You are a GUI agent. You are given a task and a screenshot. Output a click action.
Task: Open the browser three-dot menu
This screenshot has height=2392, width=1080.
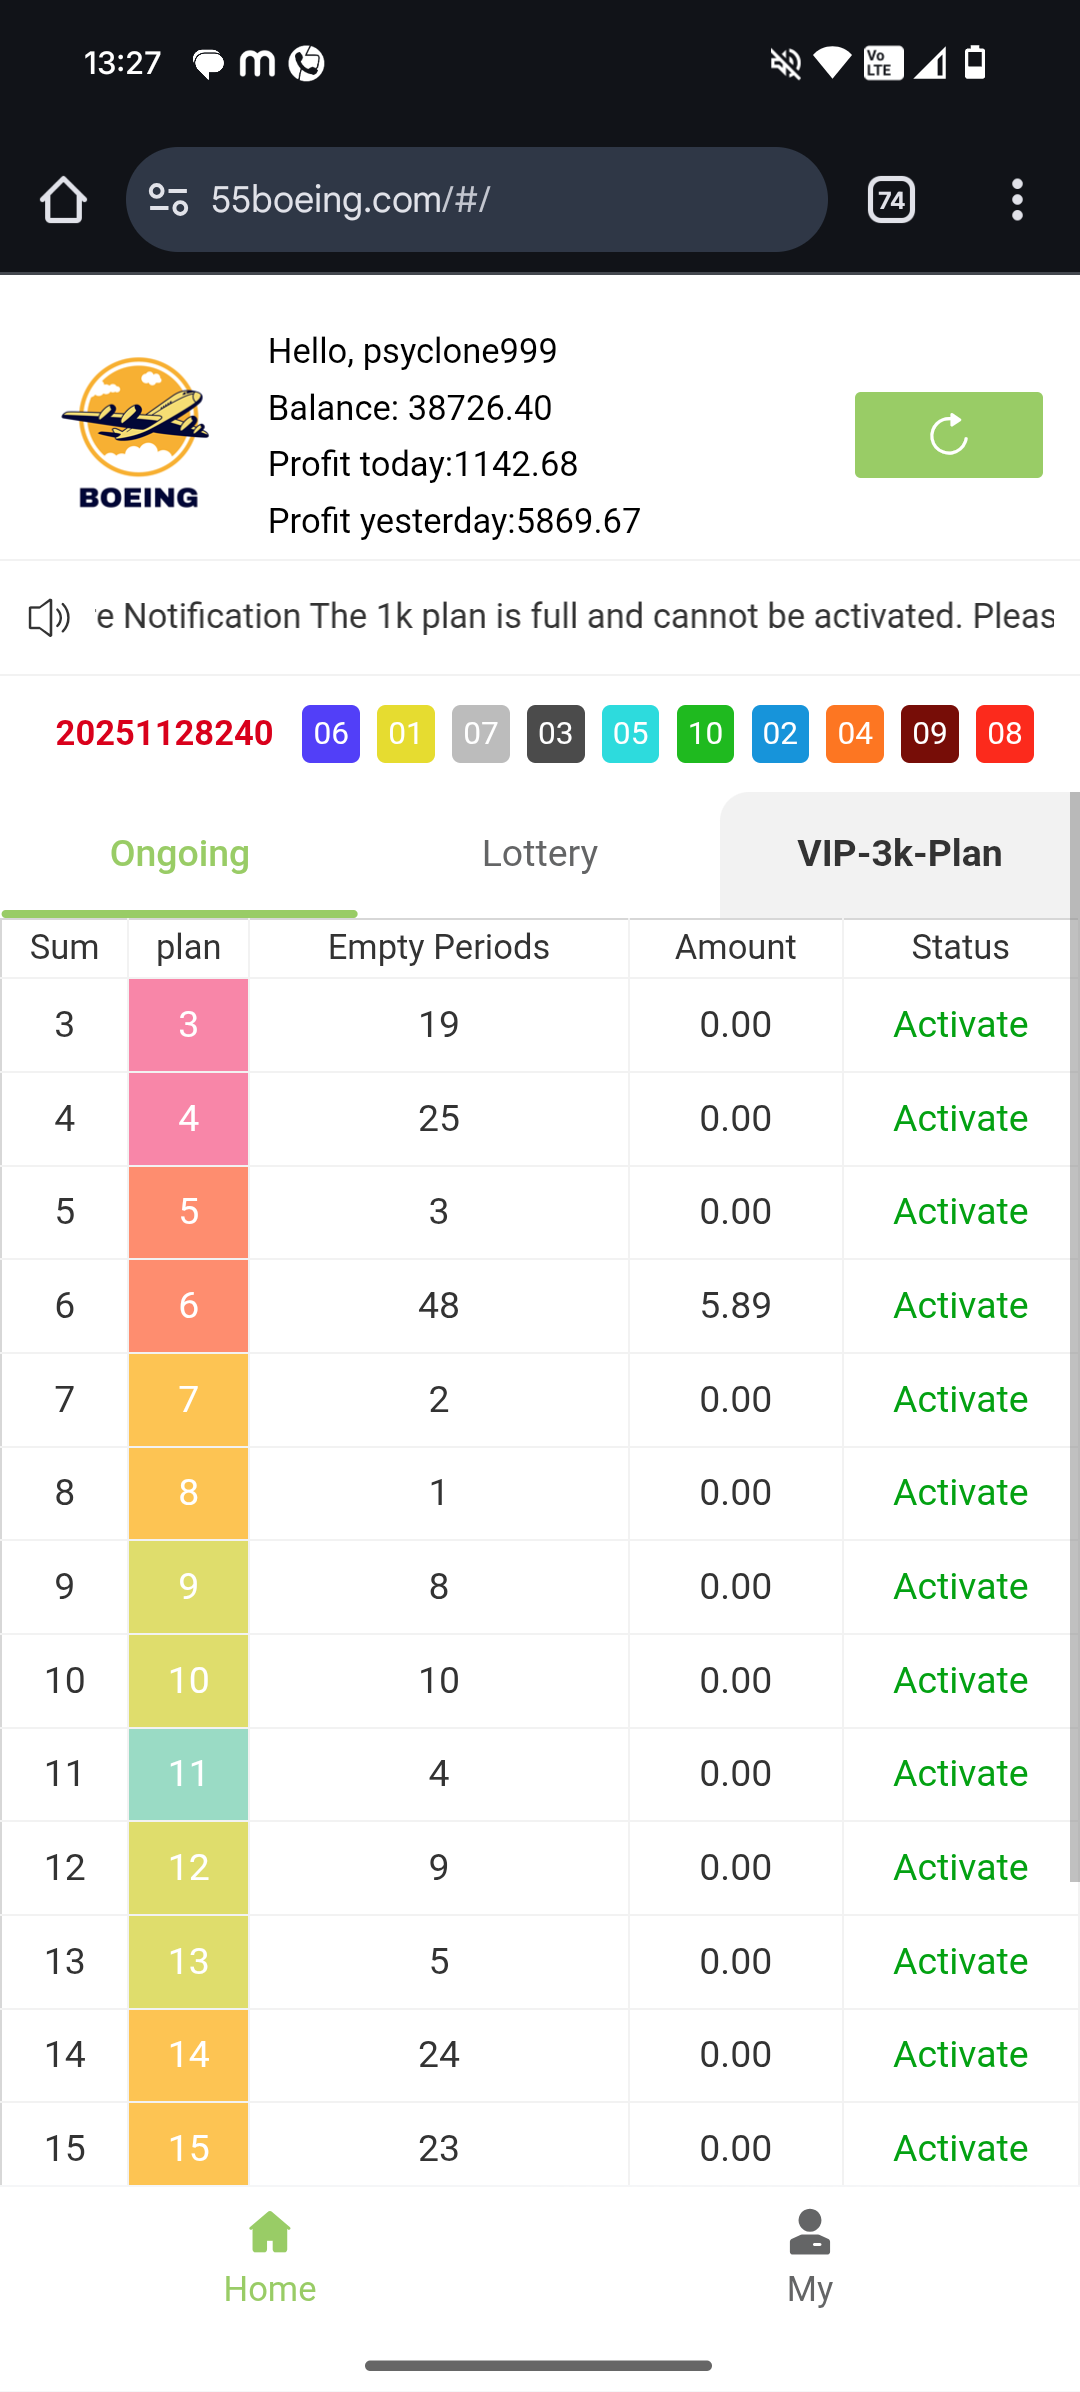tap(1016, 200)
